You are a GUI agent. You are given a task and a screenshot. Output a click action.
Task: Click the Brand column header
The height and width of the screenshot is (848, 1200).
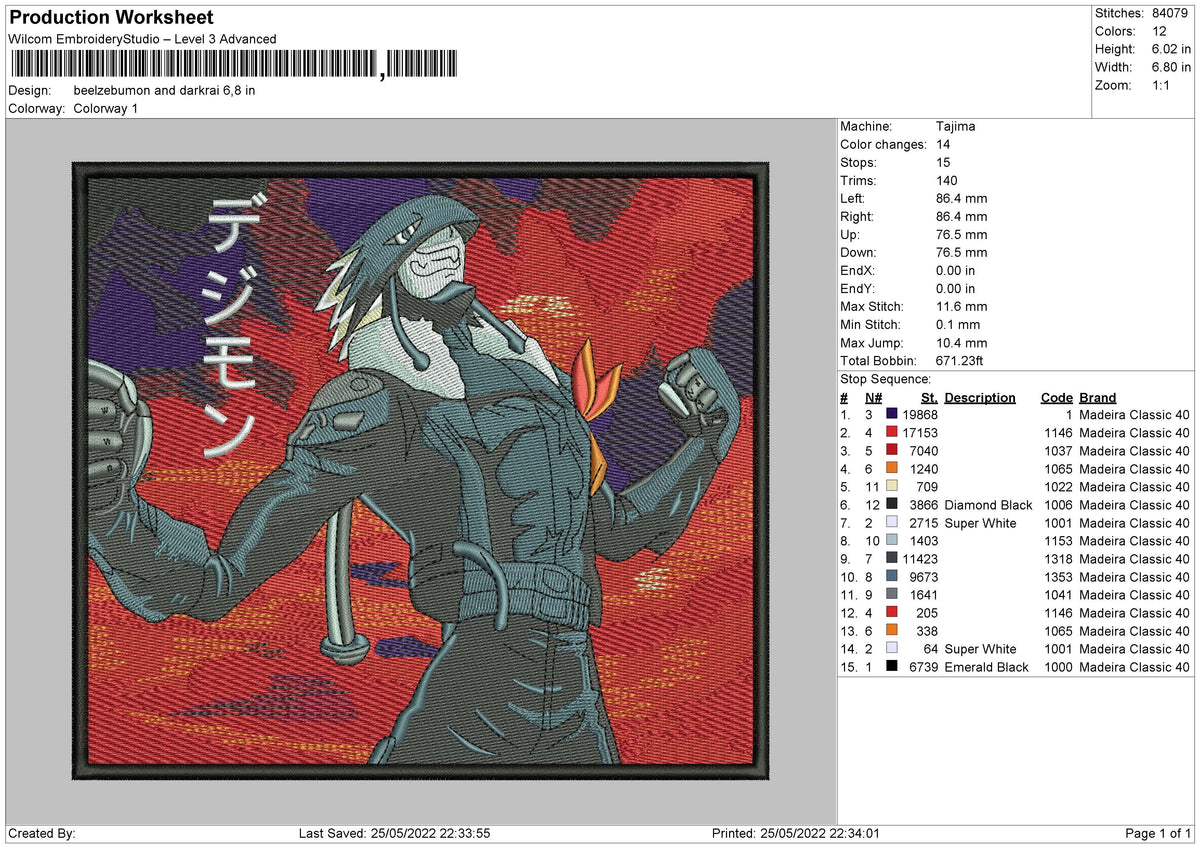coord(1098,398)
